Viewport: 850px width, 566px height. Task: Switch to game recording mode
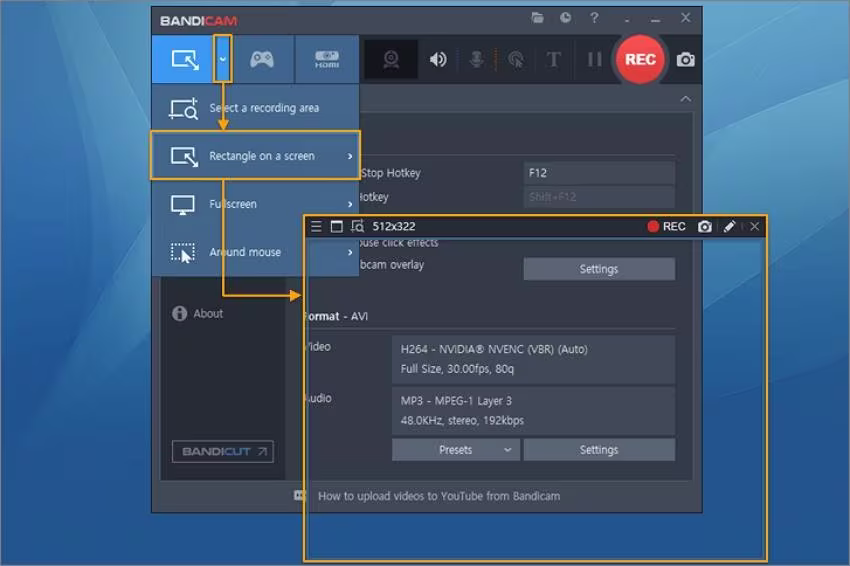(262, 59)
